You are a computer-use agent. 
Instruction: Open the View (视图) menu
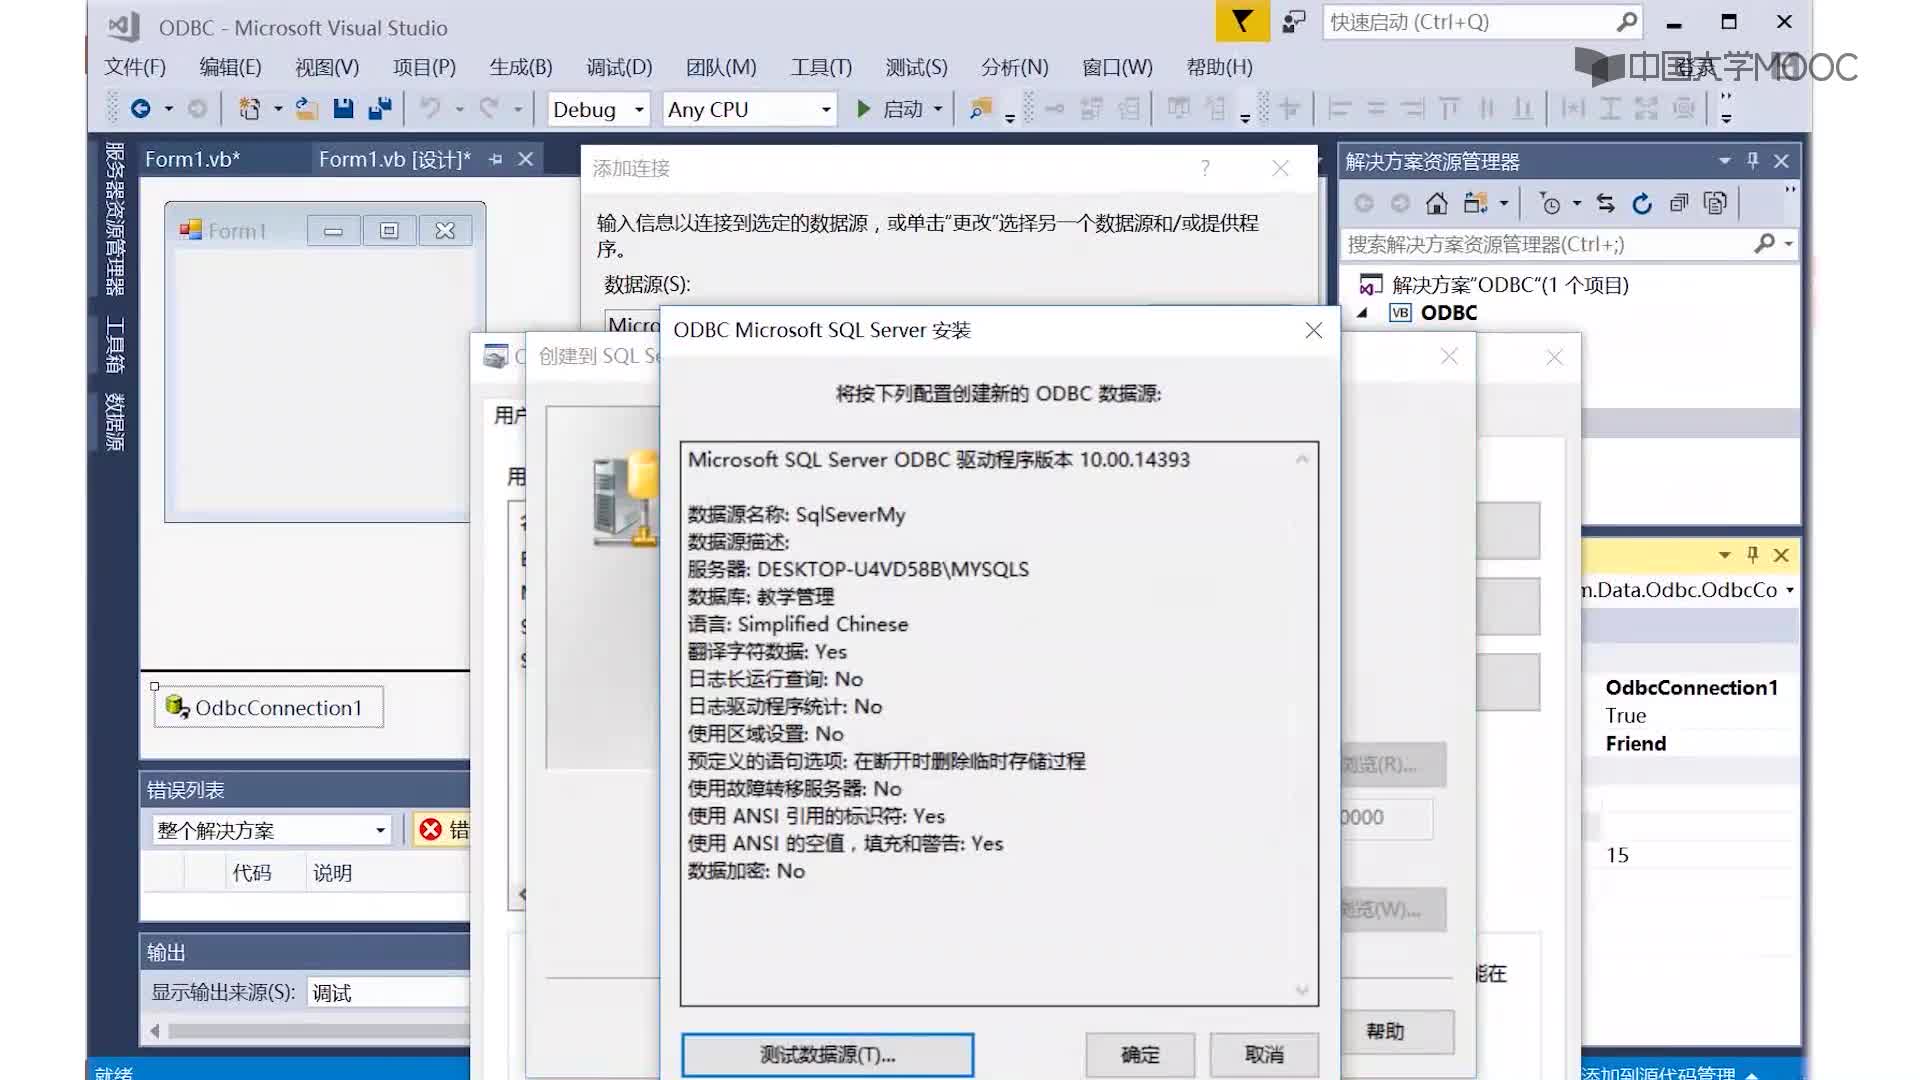[x=327, y=67]
